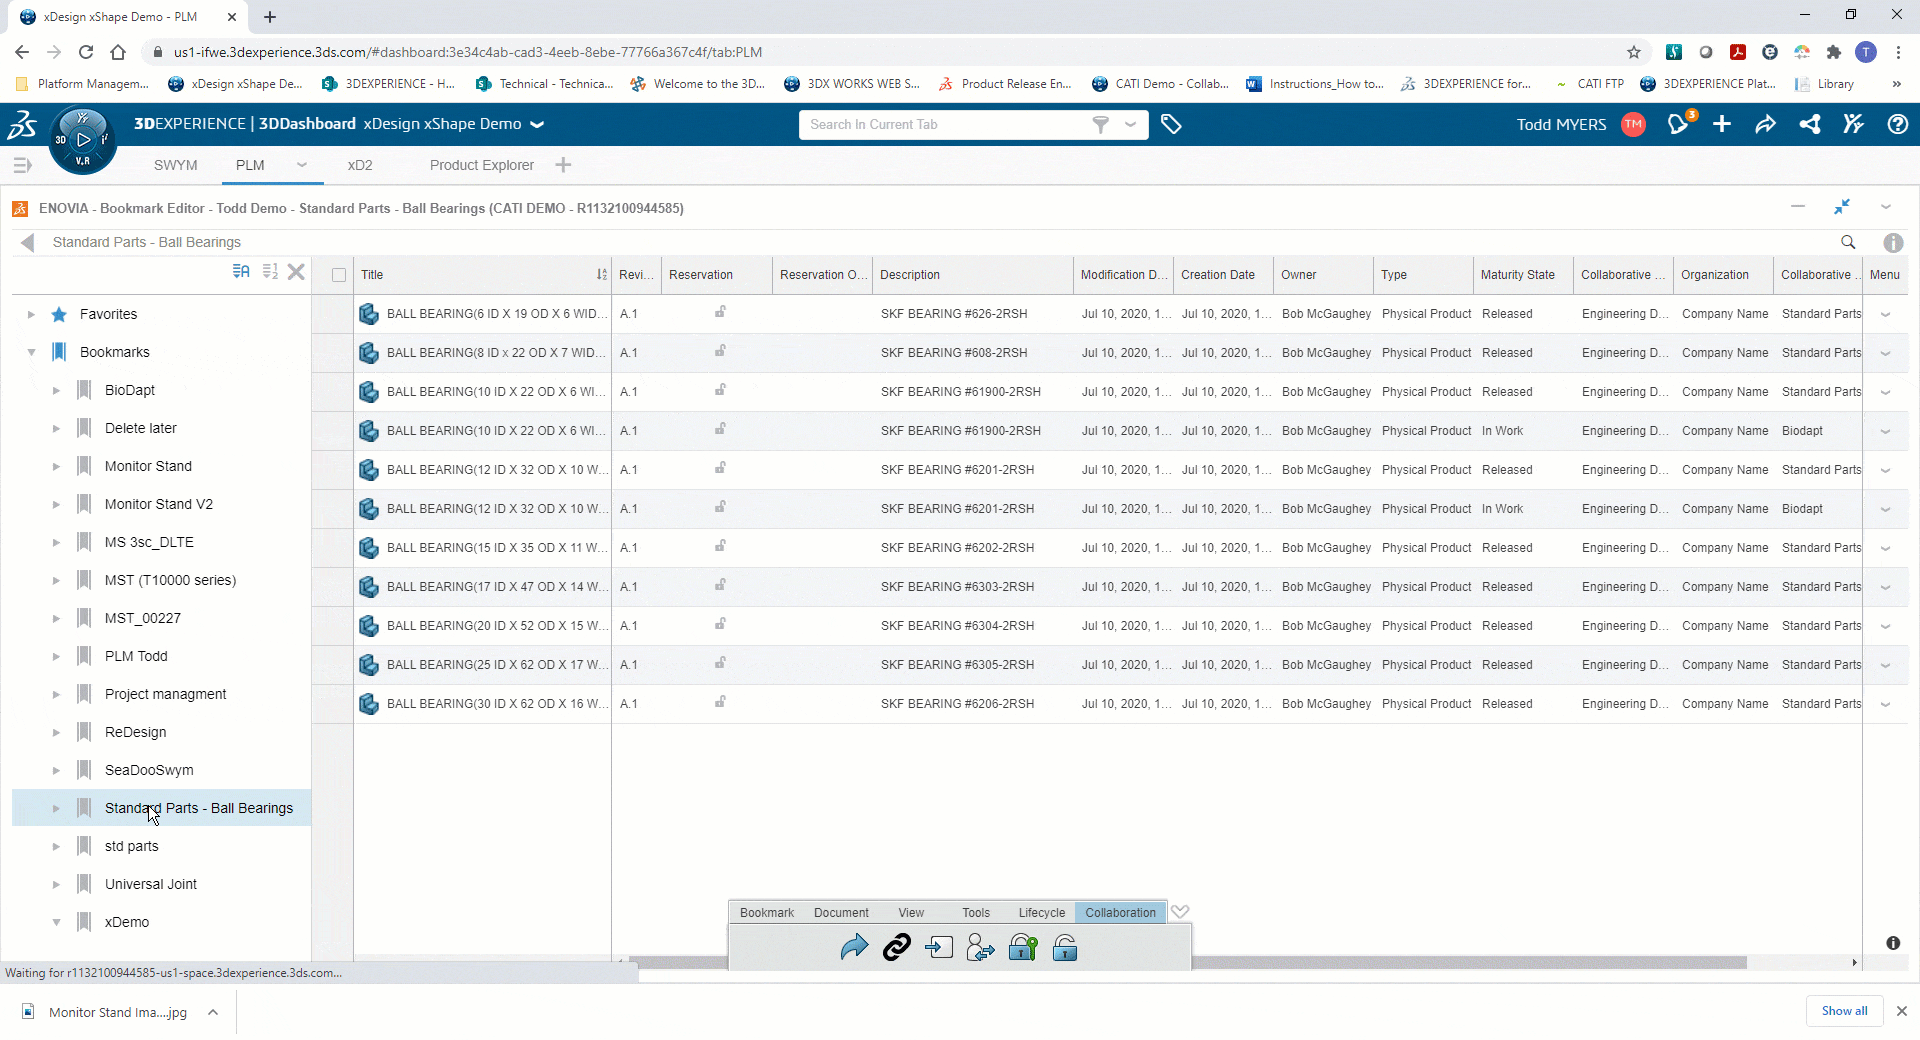The width and height of the screenshot is (1920, 1040).
Task: Open the PLM tab dropdown chevron
Action: [301, 165]
